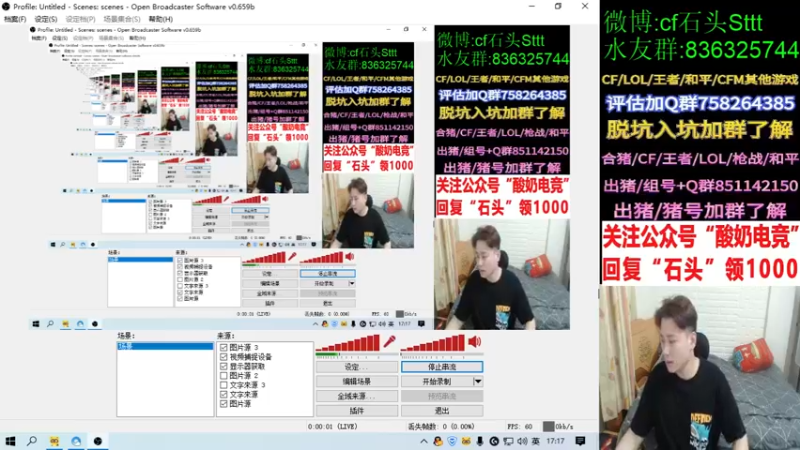Open the yellow app icon in taskbar
The height and width of the screenshot is (450, 800).
(54, 441)
